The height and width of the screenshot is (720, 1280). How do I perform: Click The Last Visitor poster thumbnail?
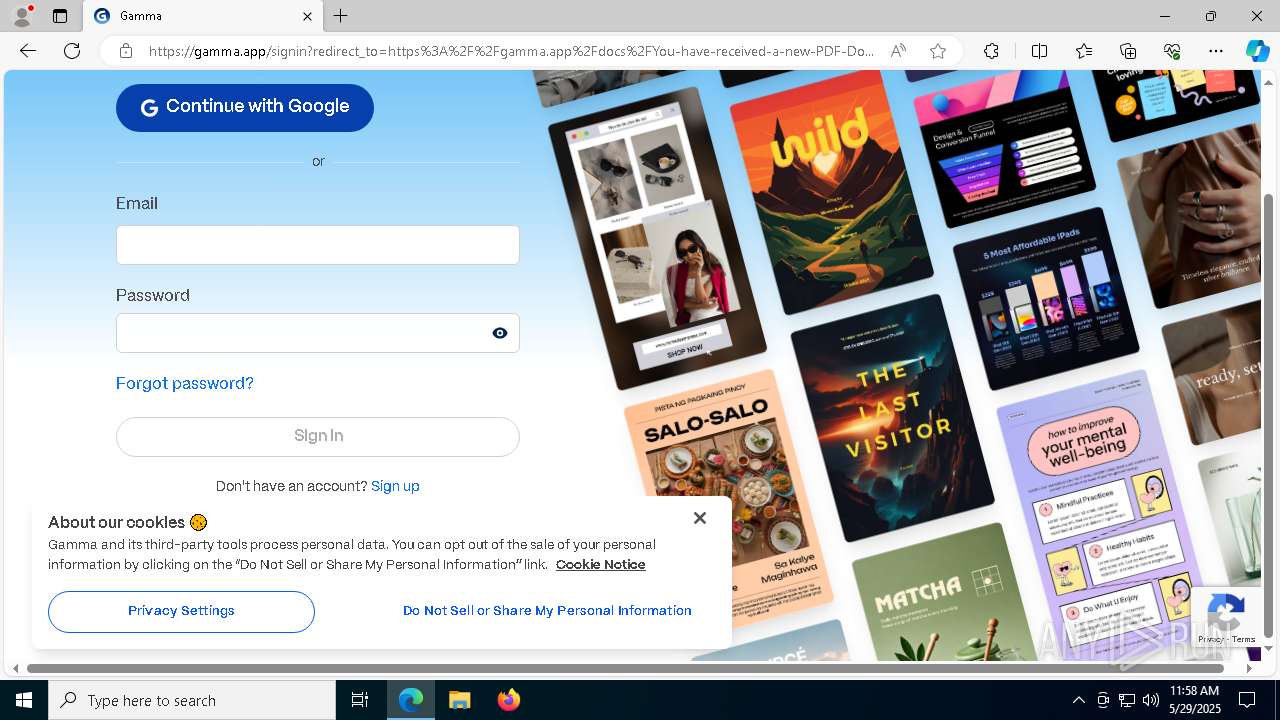click(x=891, y=417)
